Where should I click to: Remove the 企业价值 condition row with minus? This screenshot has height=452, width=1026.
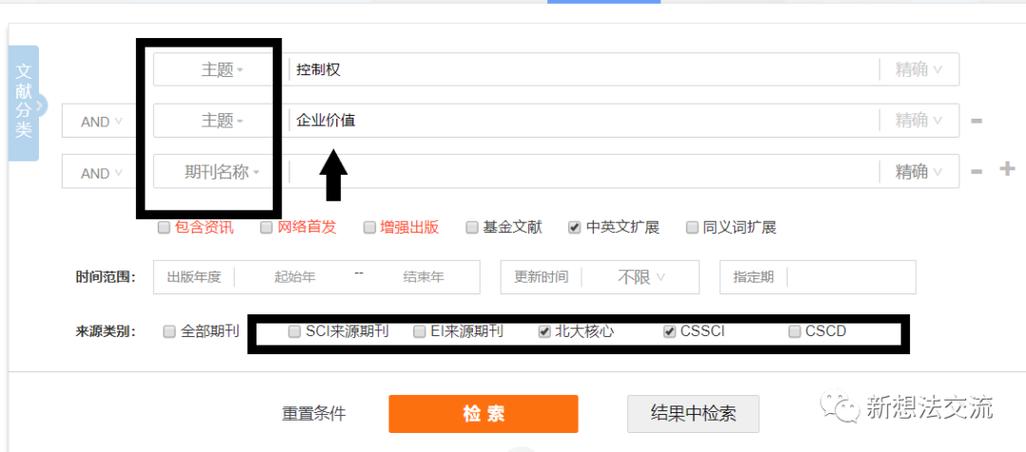click(x=976, y=121)
